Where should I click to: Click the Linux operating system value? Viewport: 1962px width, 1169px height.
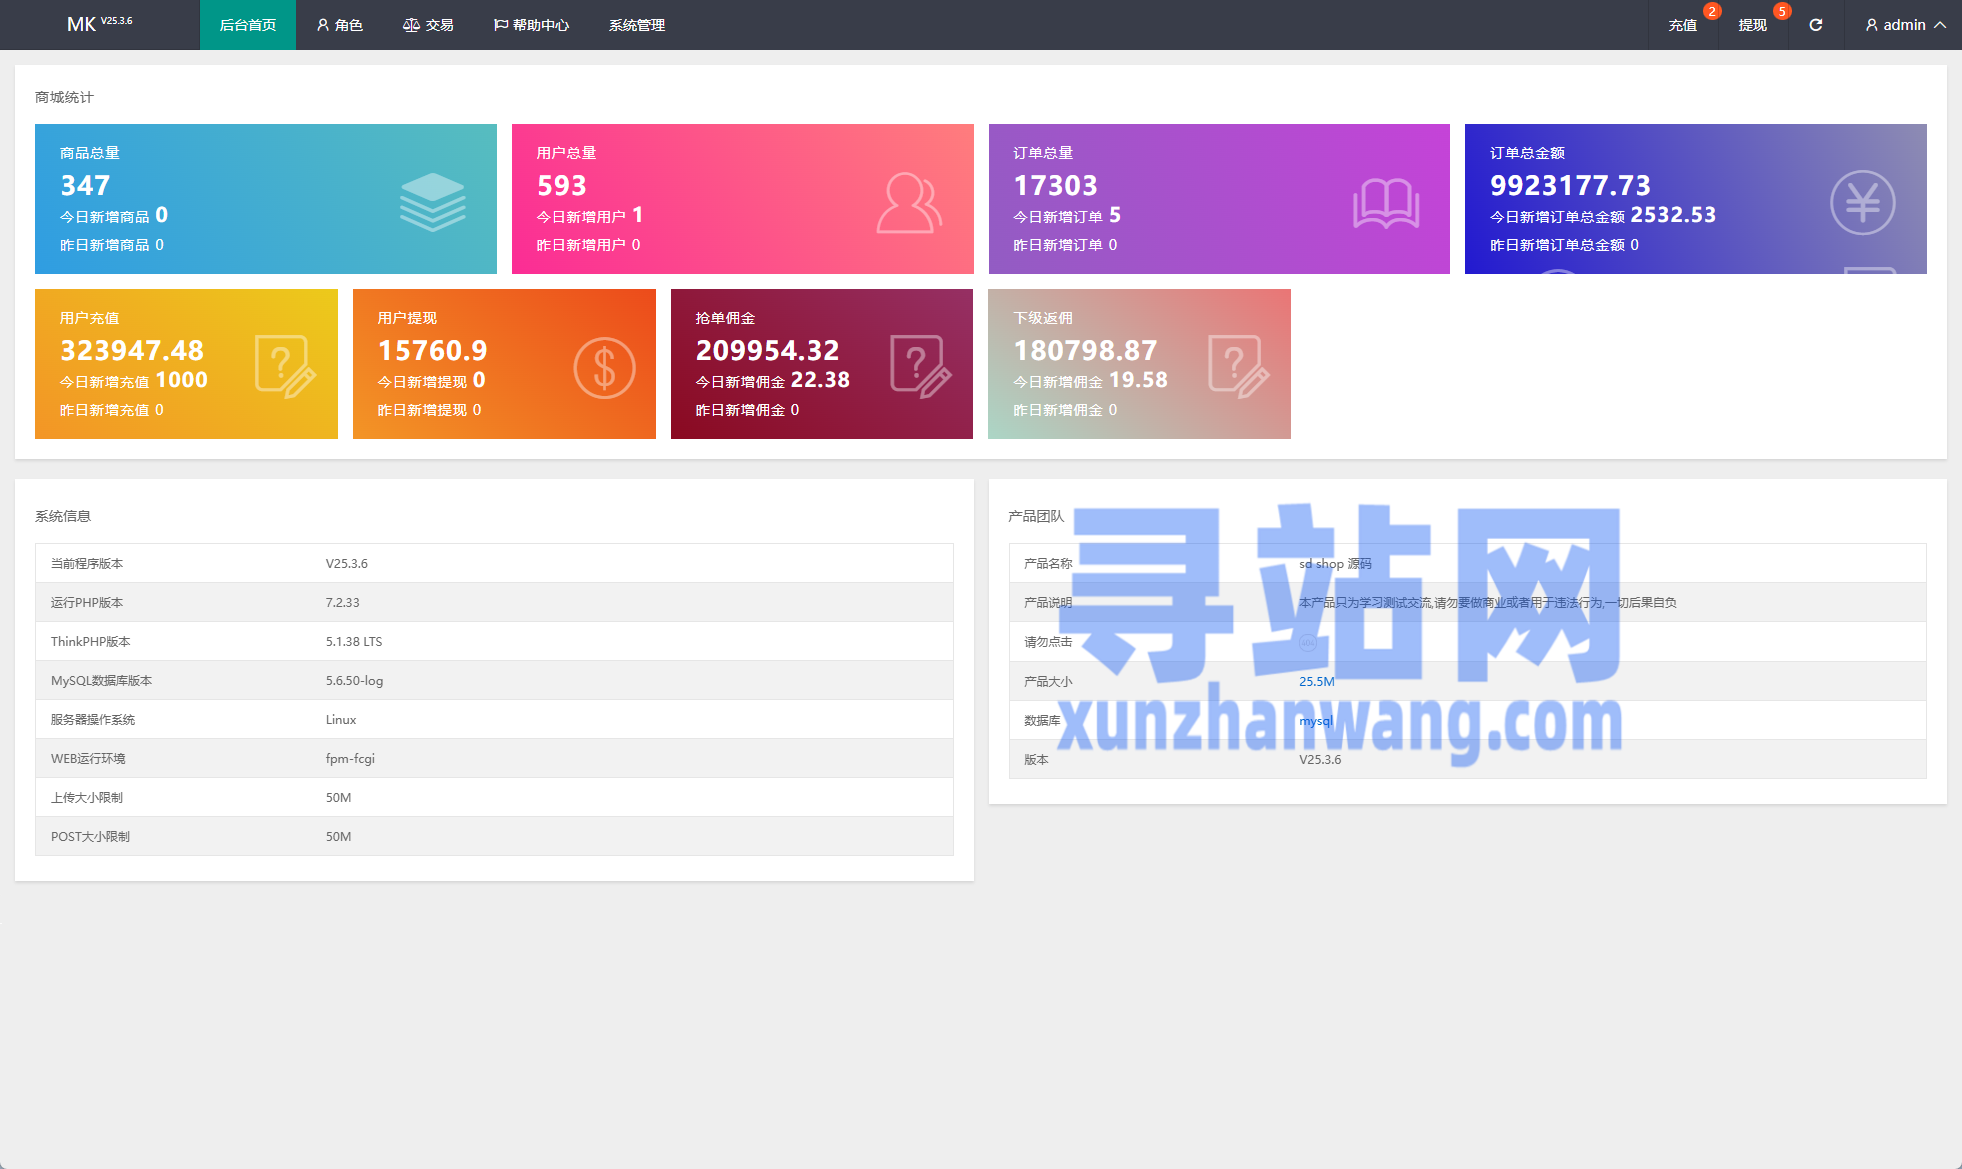pos(341,719)
